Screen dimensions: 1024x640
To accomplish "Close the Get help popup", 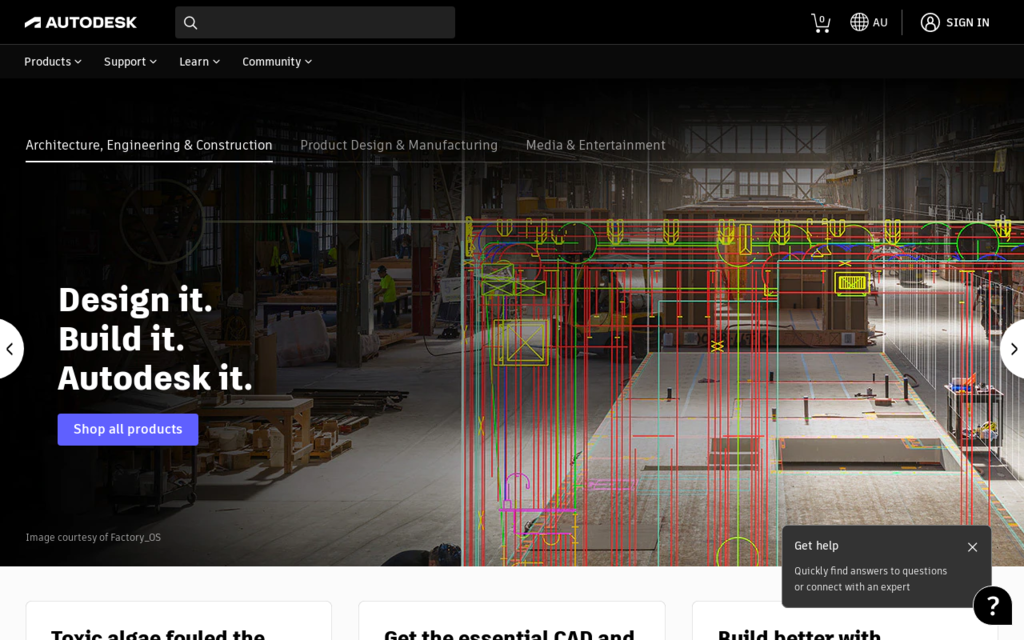I will (x=972, y=547).
